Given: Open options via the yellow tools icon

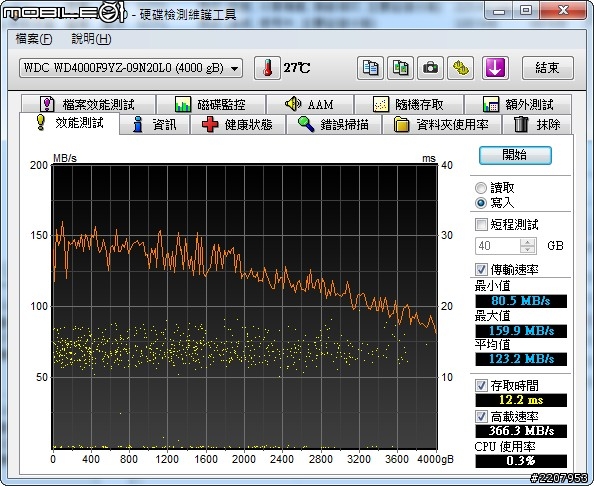Looking at the screenshot, I should click(x=461, y=68).
